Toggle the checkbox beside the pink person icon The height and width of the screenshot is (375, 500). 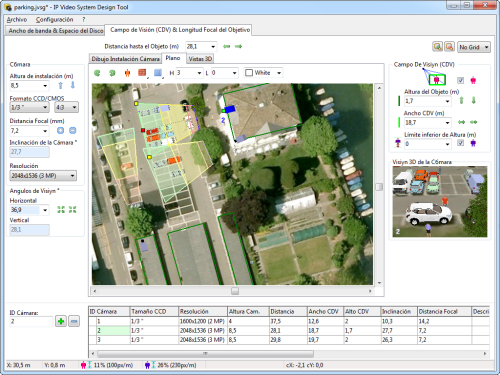[x=460, y=80]
